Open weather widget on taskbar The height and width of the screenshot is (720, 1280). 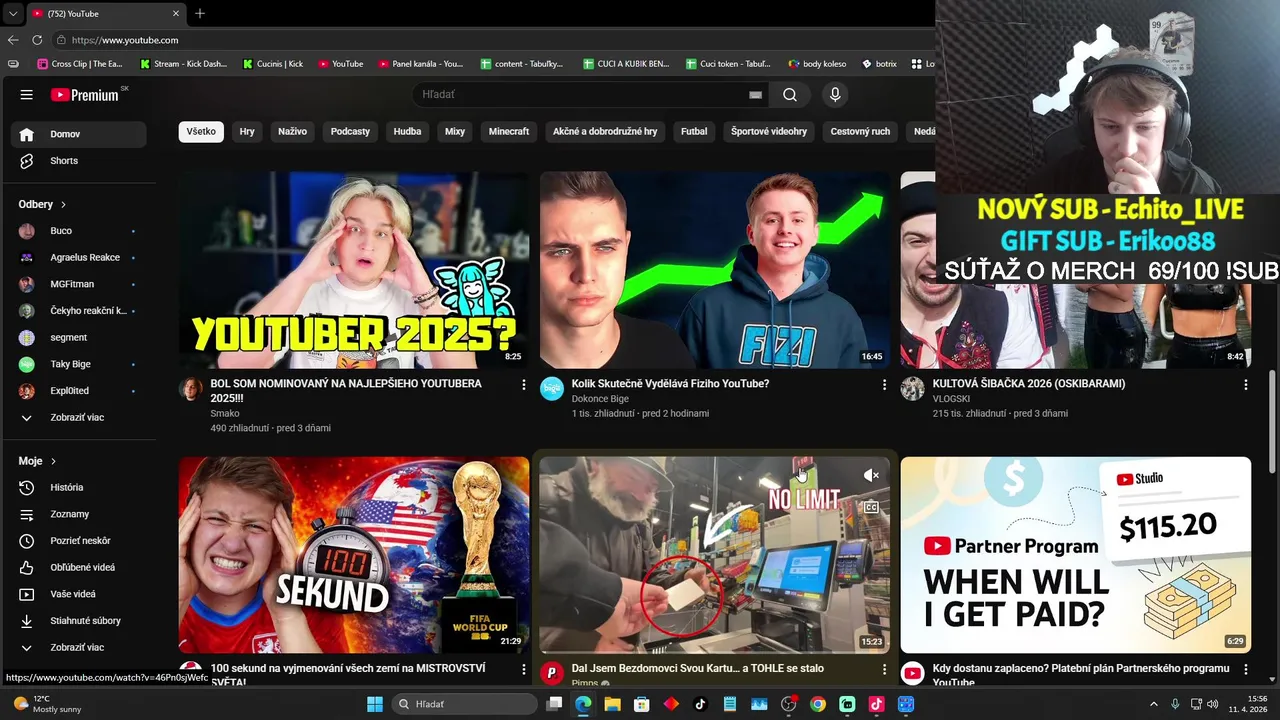[48, 704]
